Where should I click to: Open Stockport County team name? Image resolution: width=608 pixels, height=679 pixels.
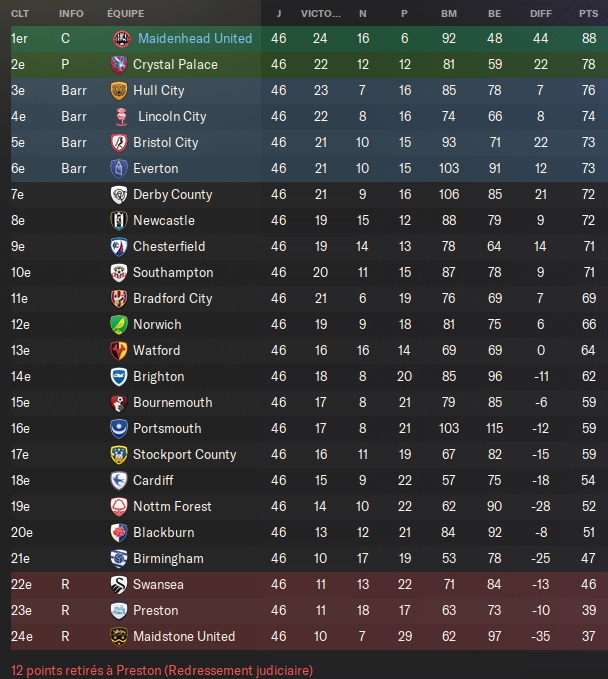pyautogui.click(x=184, y=454)
